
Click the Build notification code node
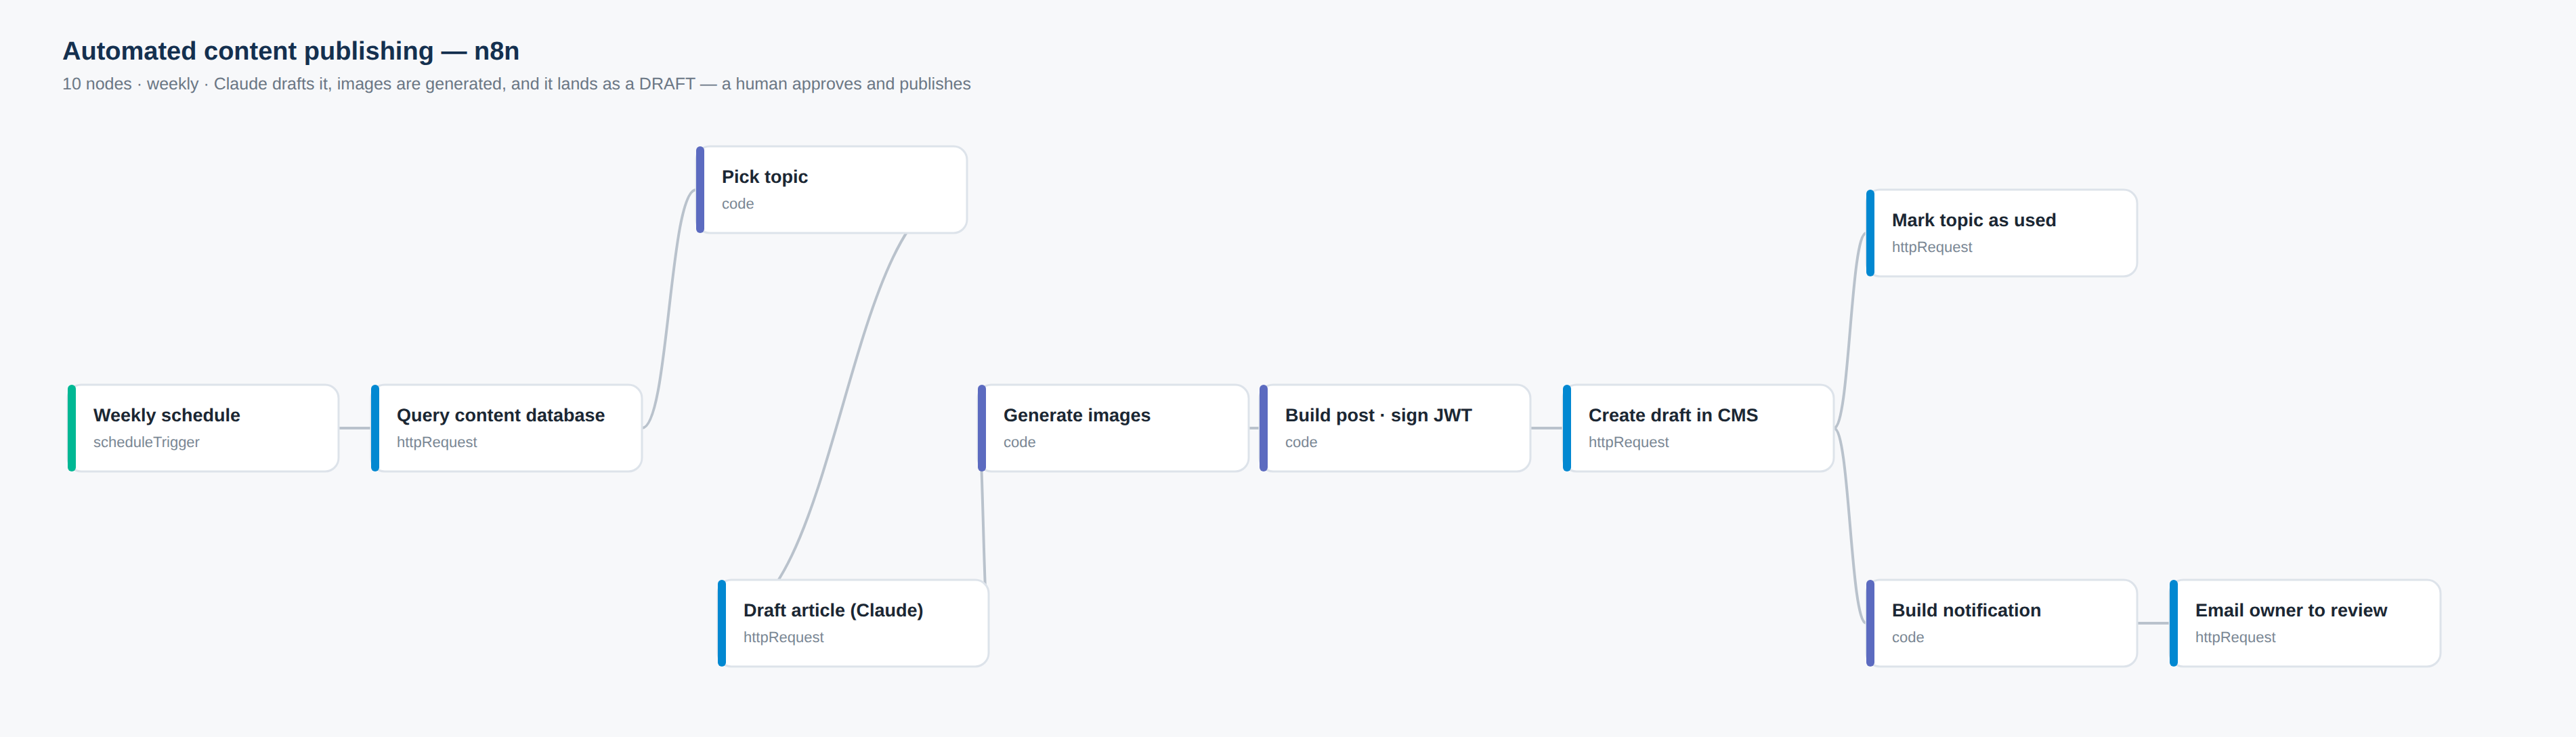(x=2001, y=623)
